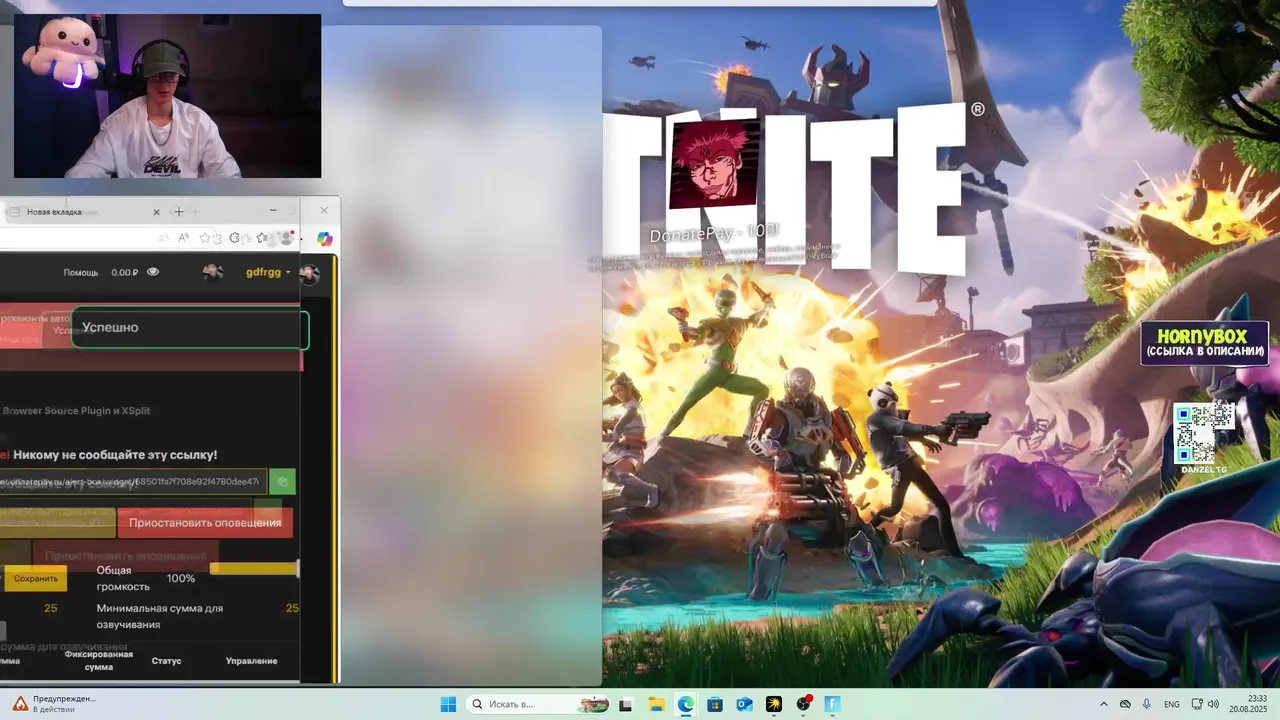1280x720 pixels.
Task: Click Минимальная сумма для озвучивания label
Action: [159, 616]
